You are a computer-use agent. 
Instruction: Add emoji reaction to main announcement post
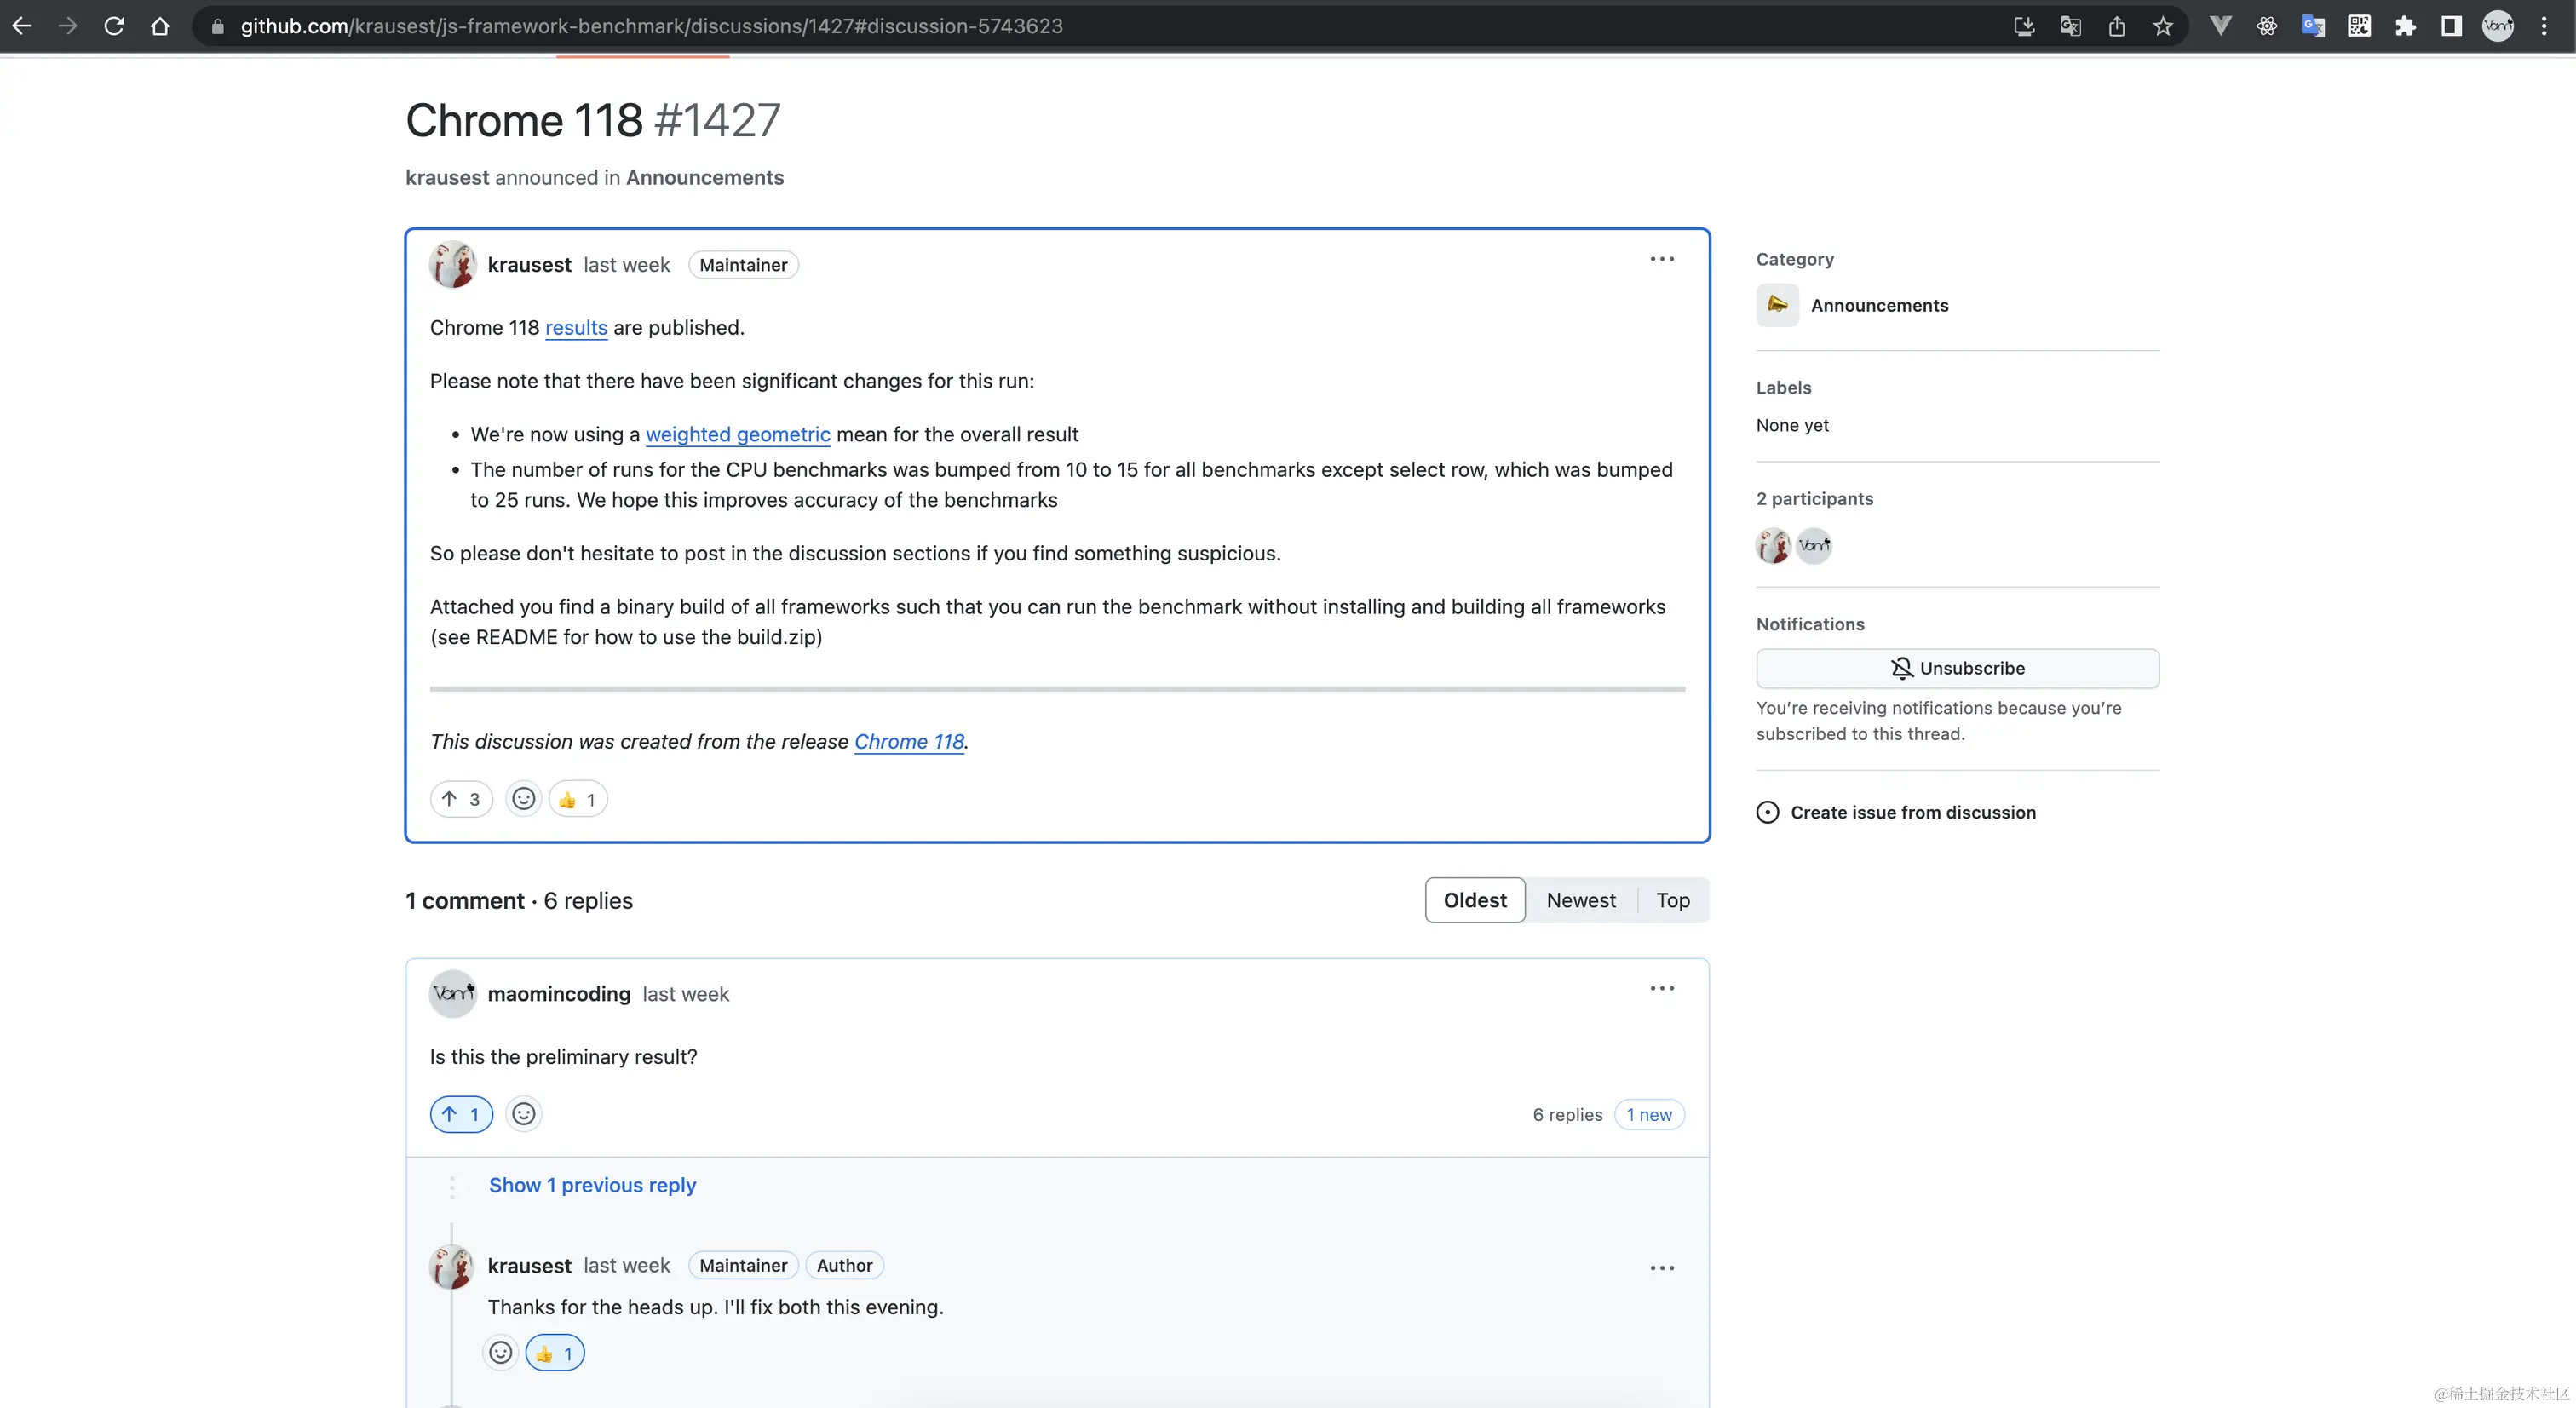523,799
